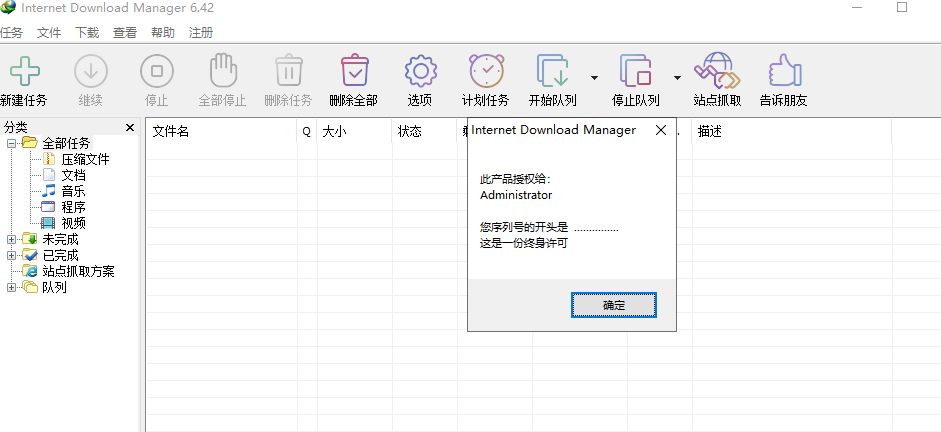Viewport: 941px width, 432px height.
Task: Open 选项 gear settings icon
Action: [x=420, y=71]
